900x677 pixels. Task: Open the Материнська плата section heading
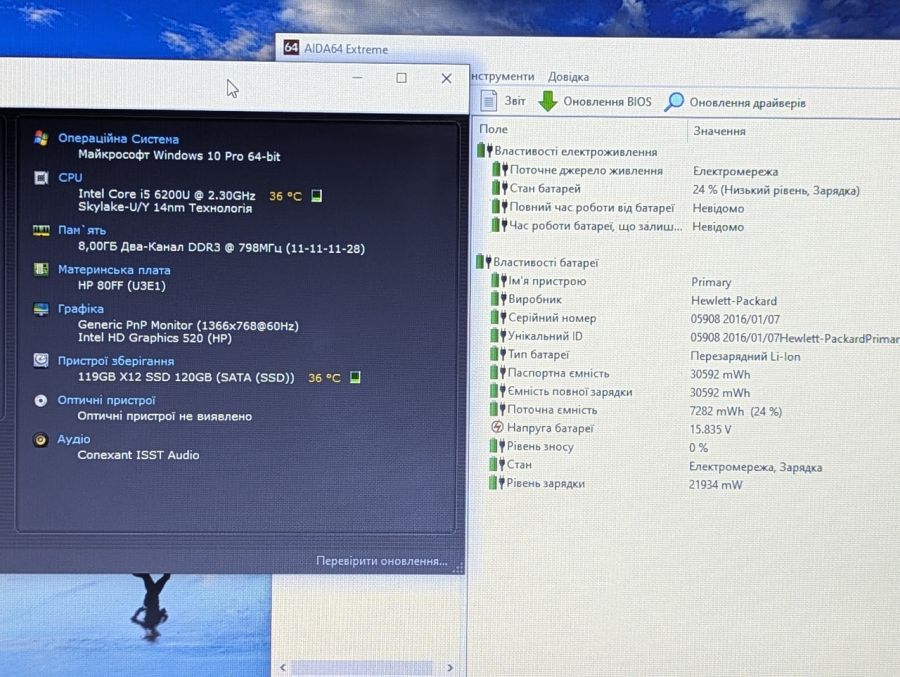coord(114,270)
